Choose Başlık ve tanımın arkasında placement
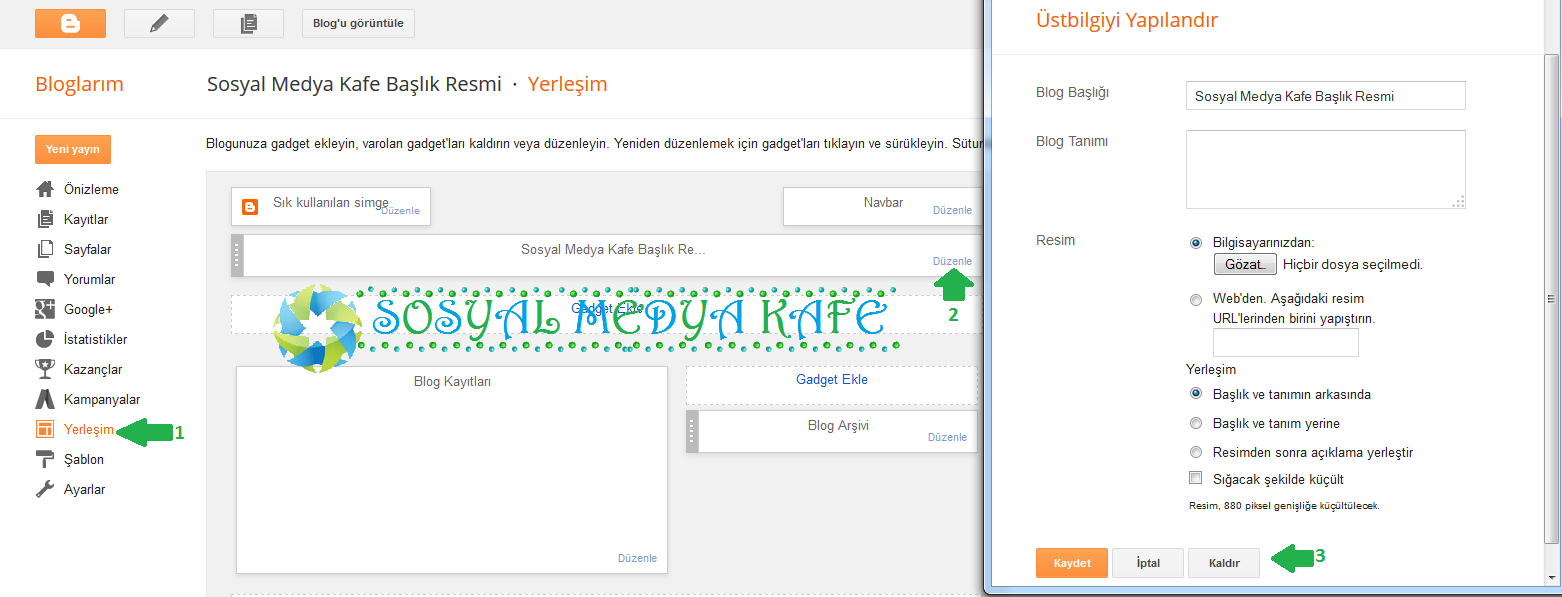This screenshot has width=1562, height=597. [1196, 393]
